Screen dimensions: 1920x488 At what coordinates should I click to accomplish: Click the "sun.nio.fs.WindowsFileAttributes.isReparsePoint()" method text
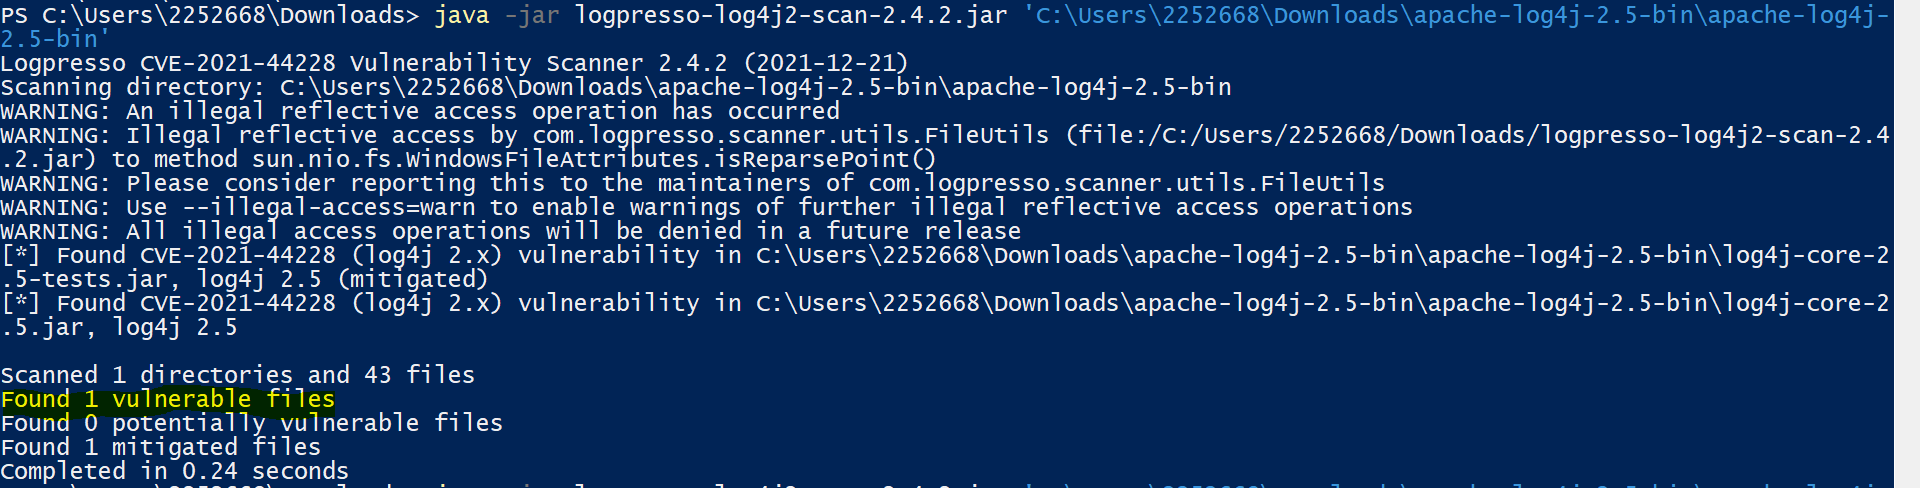point(544,160)
